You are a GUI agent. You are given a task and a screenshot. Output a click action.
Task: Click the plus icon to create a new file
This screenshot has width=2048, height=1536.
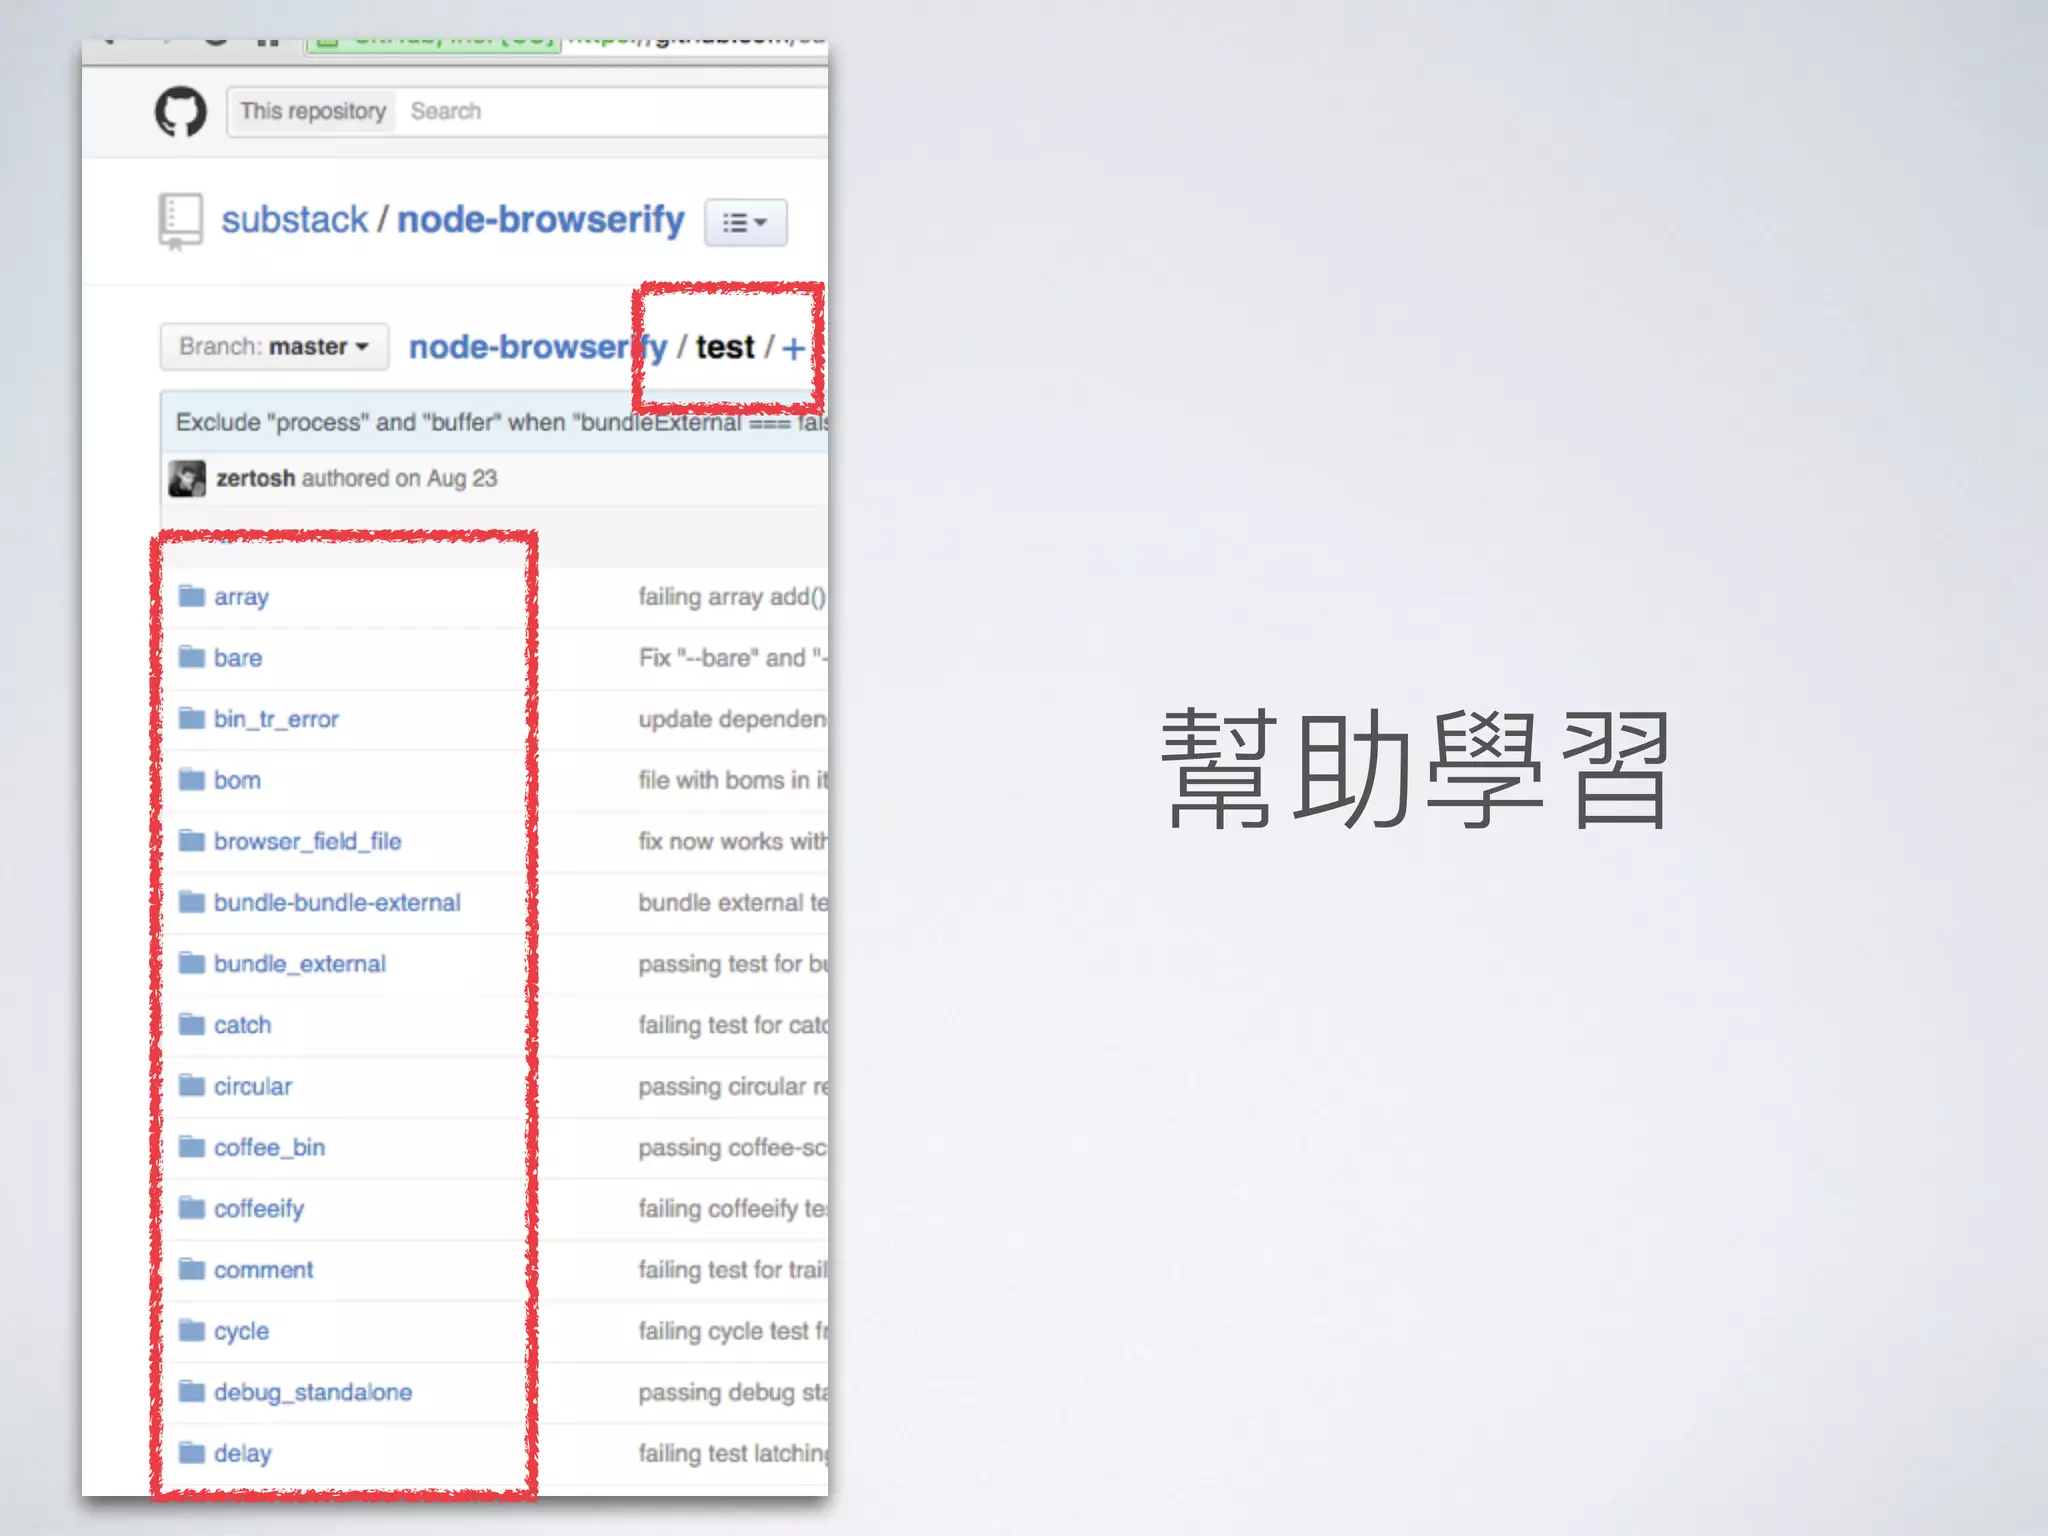click(x=793, y=348)
